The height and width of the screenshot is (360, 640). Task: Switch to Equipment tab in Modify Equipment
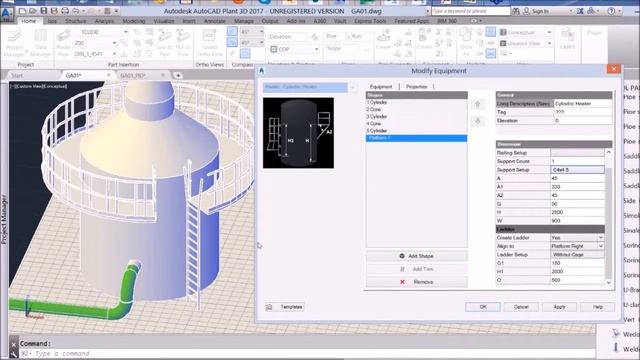click(x=381, y=87)
